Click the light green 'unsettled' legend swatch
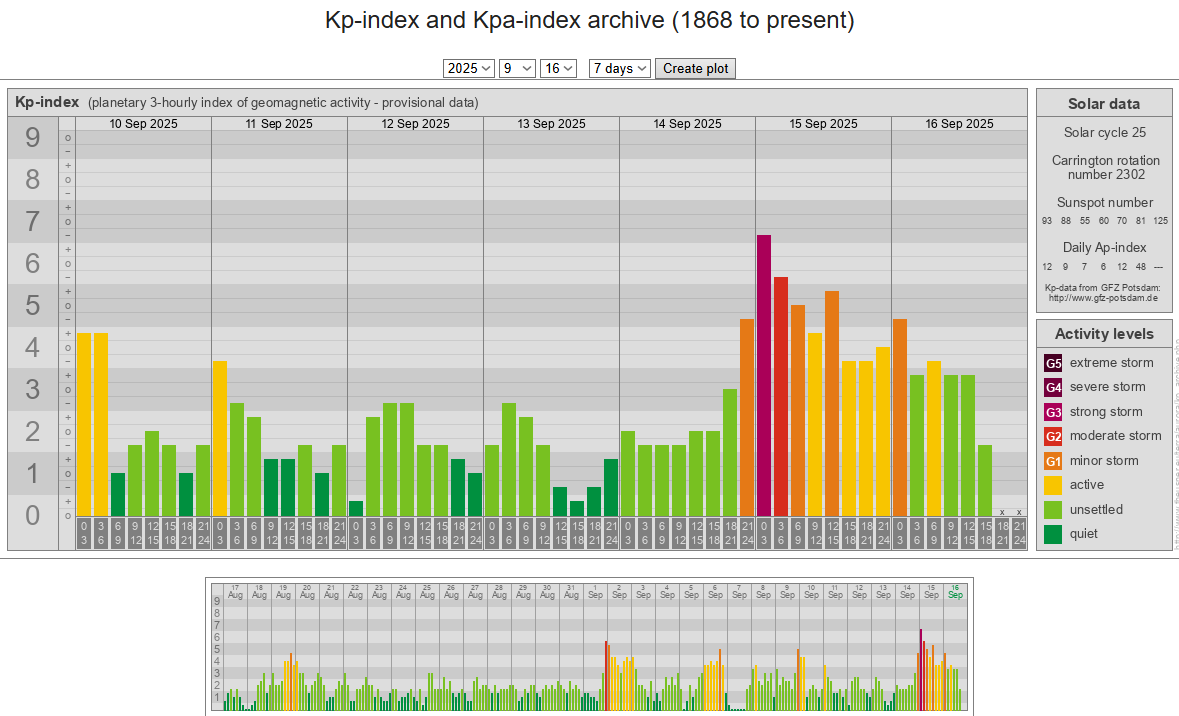The width and height of the screenshot is (1179, 716). tap(1053, 510)
